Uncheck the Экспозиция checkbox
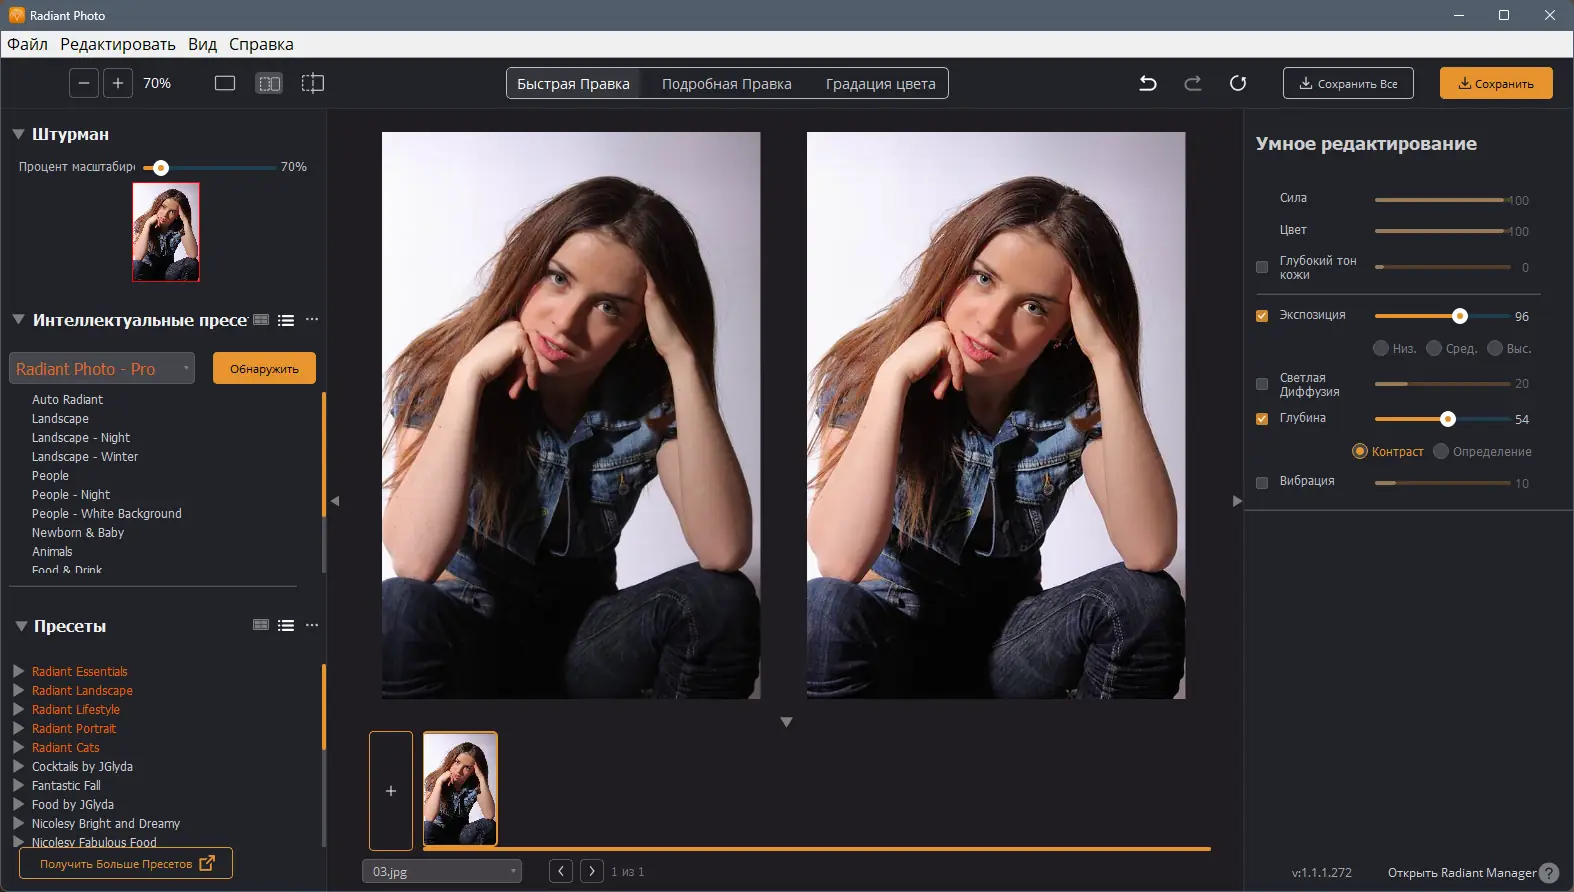Screen dimensions: 1574x892 [1262, 316]
